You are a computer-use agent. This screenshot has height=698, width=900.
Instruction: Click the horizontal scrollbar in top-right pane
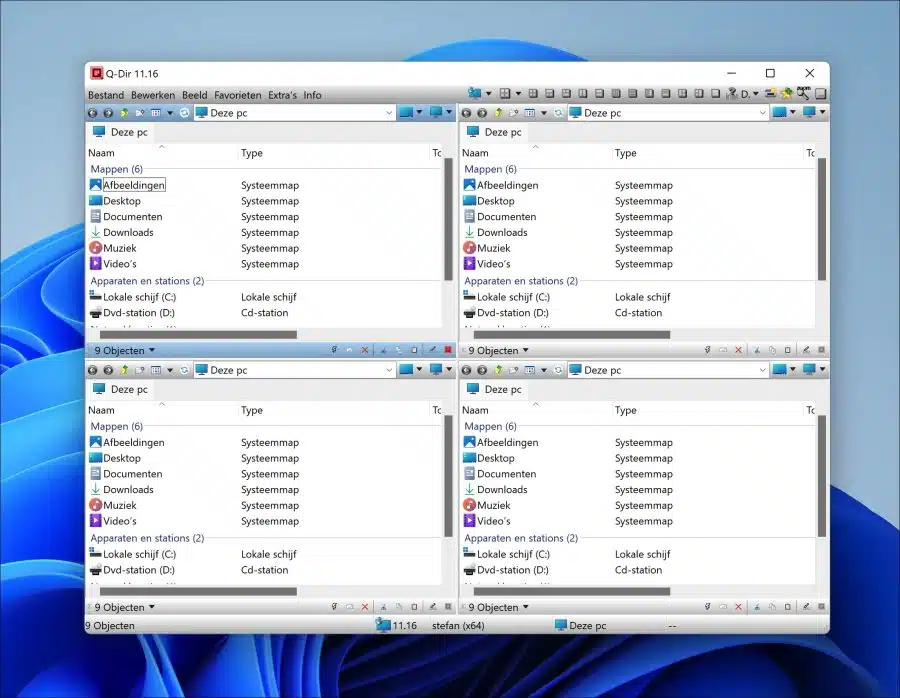tap(572, 334)
